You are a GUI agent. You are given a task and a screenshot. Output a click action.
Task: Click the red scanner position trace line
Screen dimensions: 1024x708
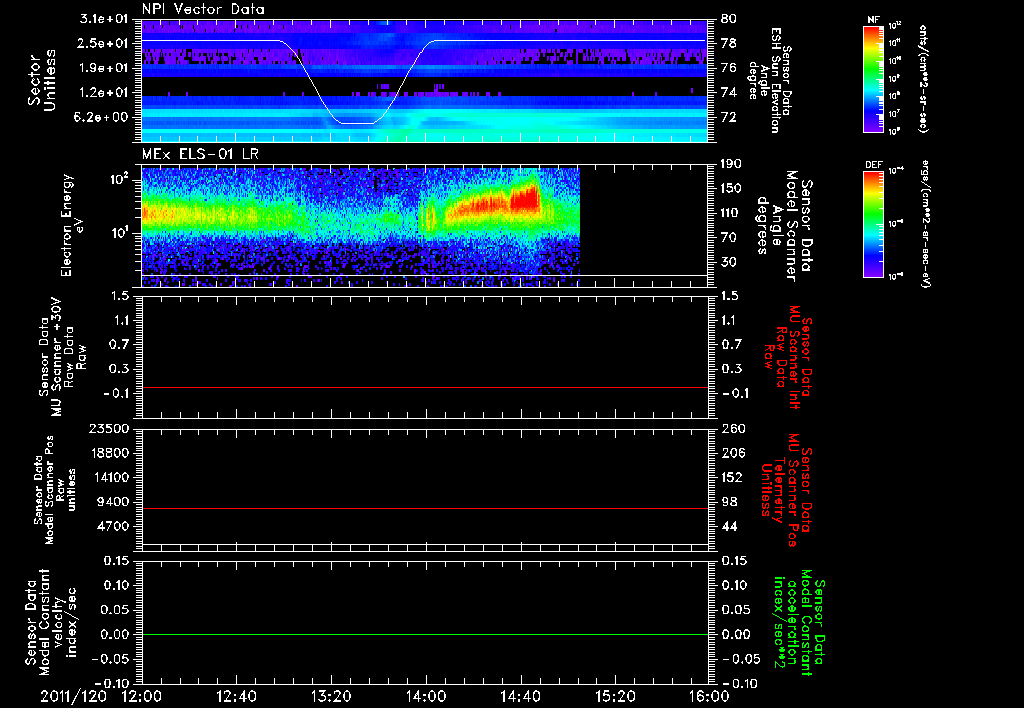(424, 508)
